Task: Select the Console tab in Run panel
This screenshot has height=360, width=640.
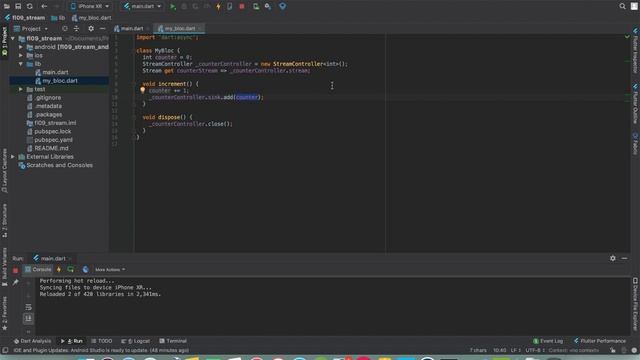Action: [38, 269]
